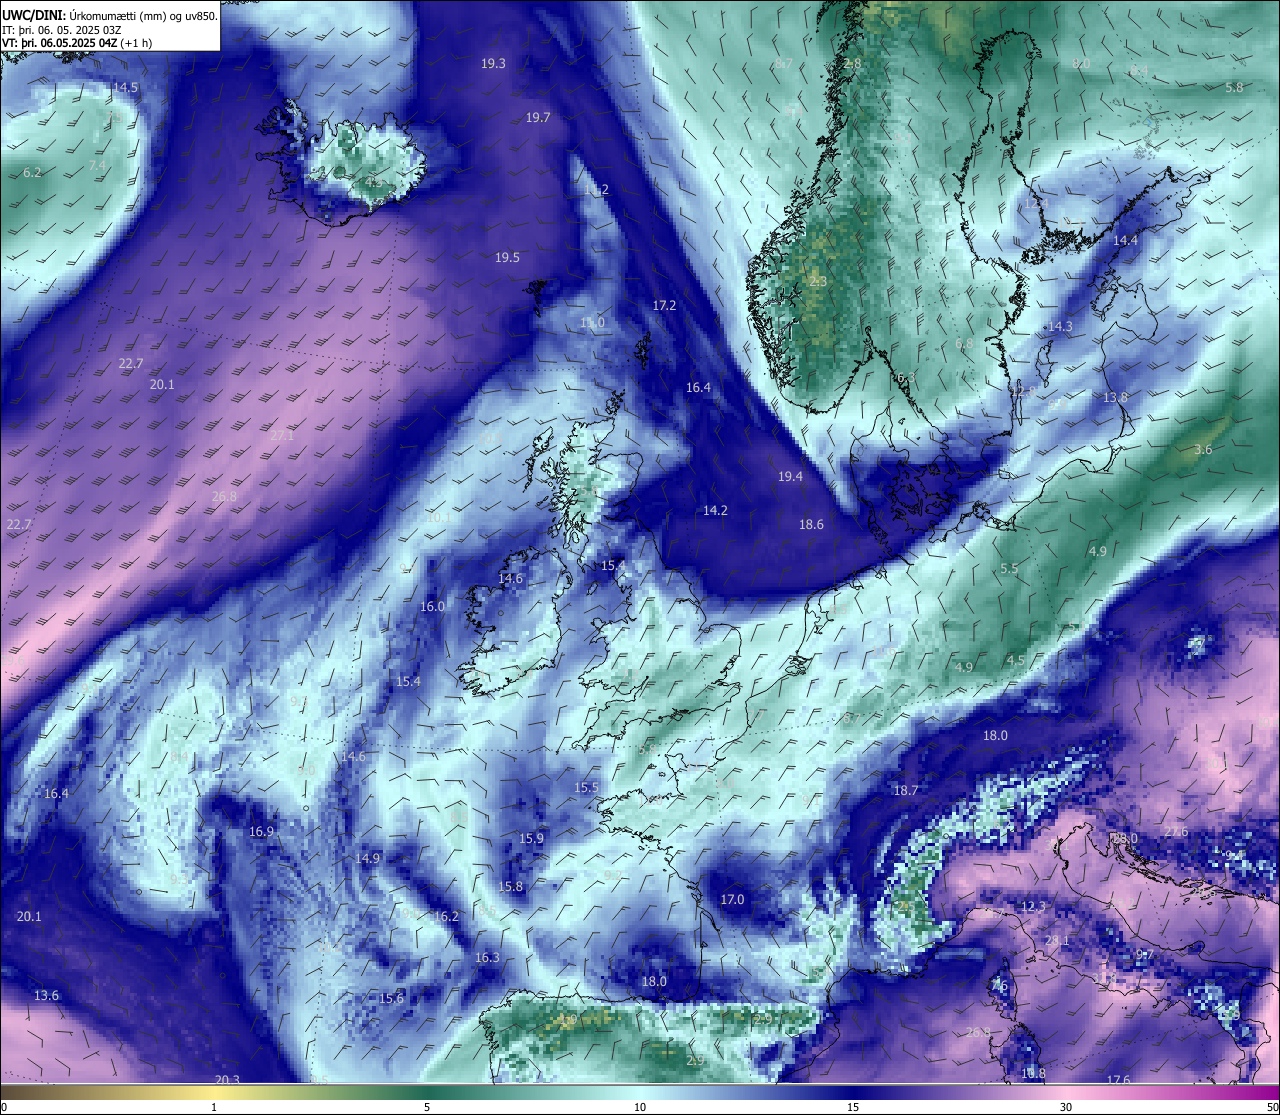Click the 19.3 value north of Iceland
Image resolution: width=1280 pixels, height=1115 pixels.
(493, 63)
